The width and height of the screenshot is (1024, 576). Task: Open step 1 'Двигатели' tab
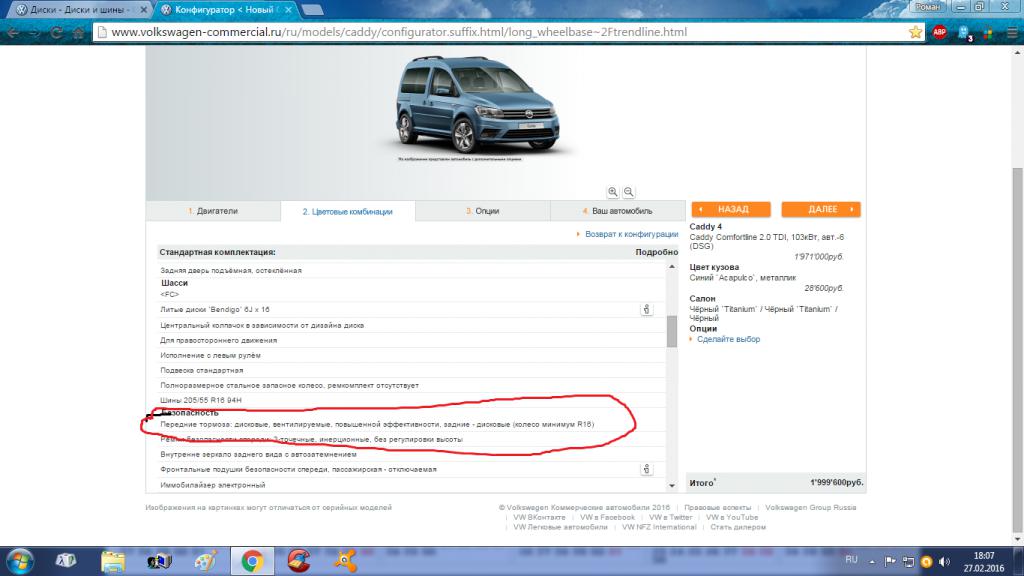click(x=213, y=211)
